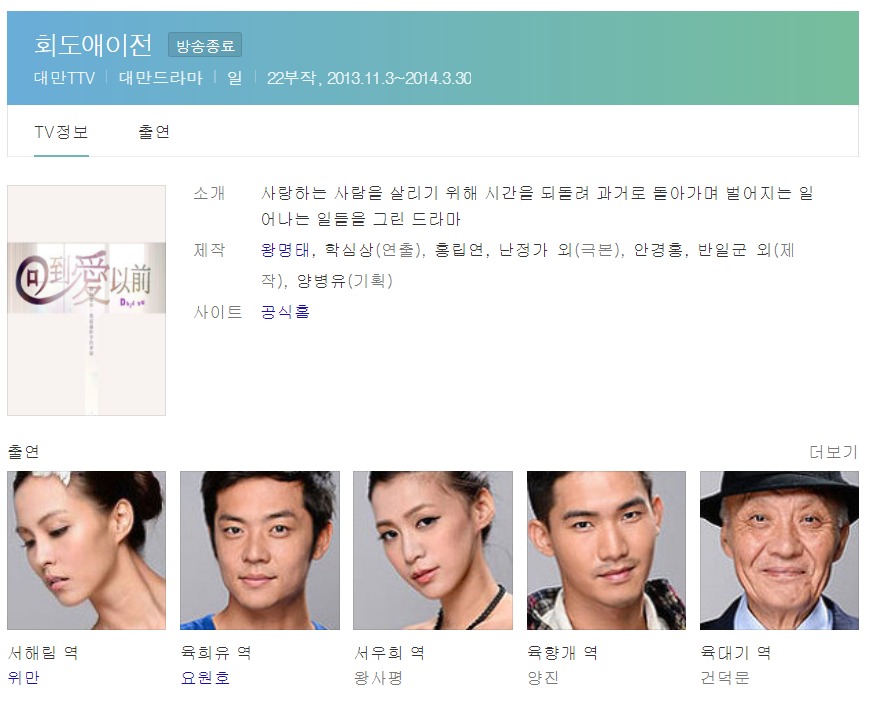Click the actor name 왕사평
This screenshot has width=879, height=706.
click(378, 678)
